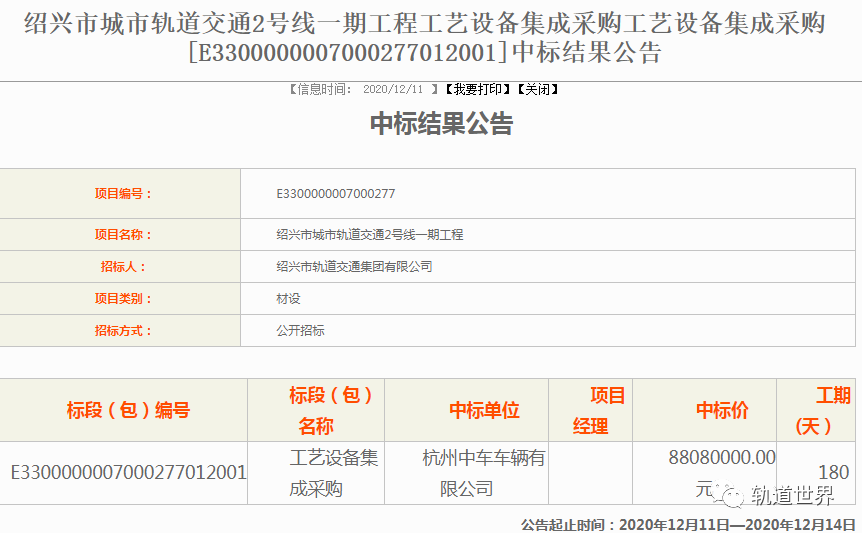862x533 pixels.
Task: Select the 中标结果公告 heading text
Action: click(441, 123)
